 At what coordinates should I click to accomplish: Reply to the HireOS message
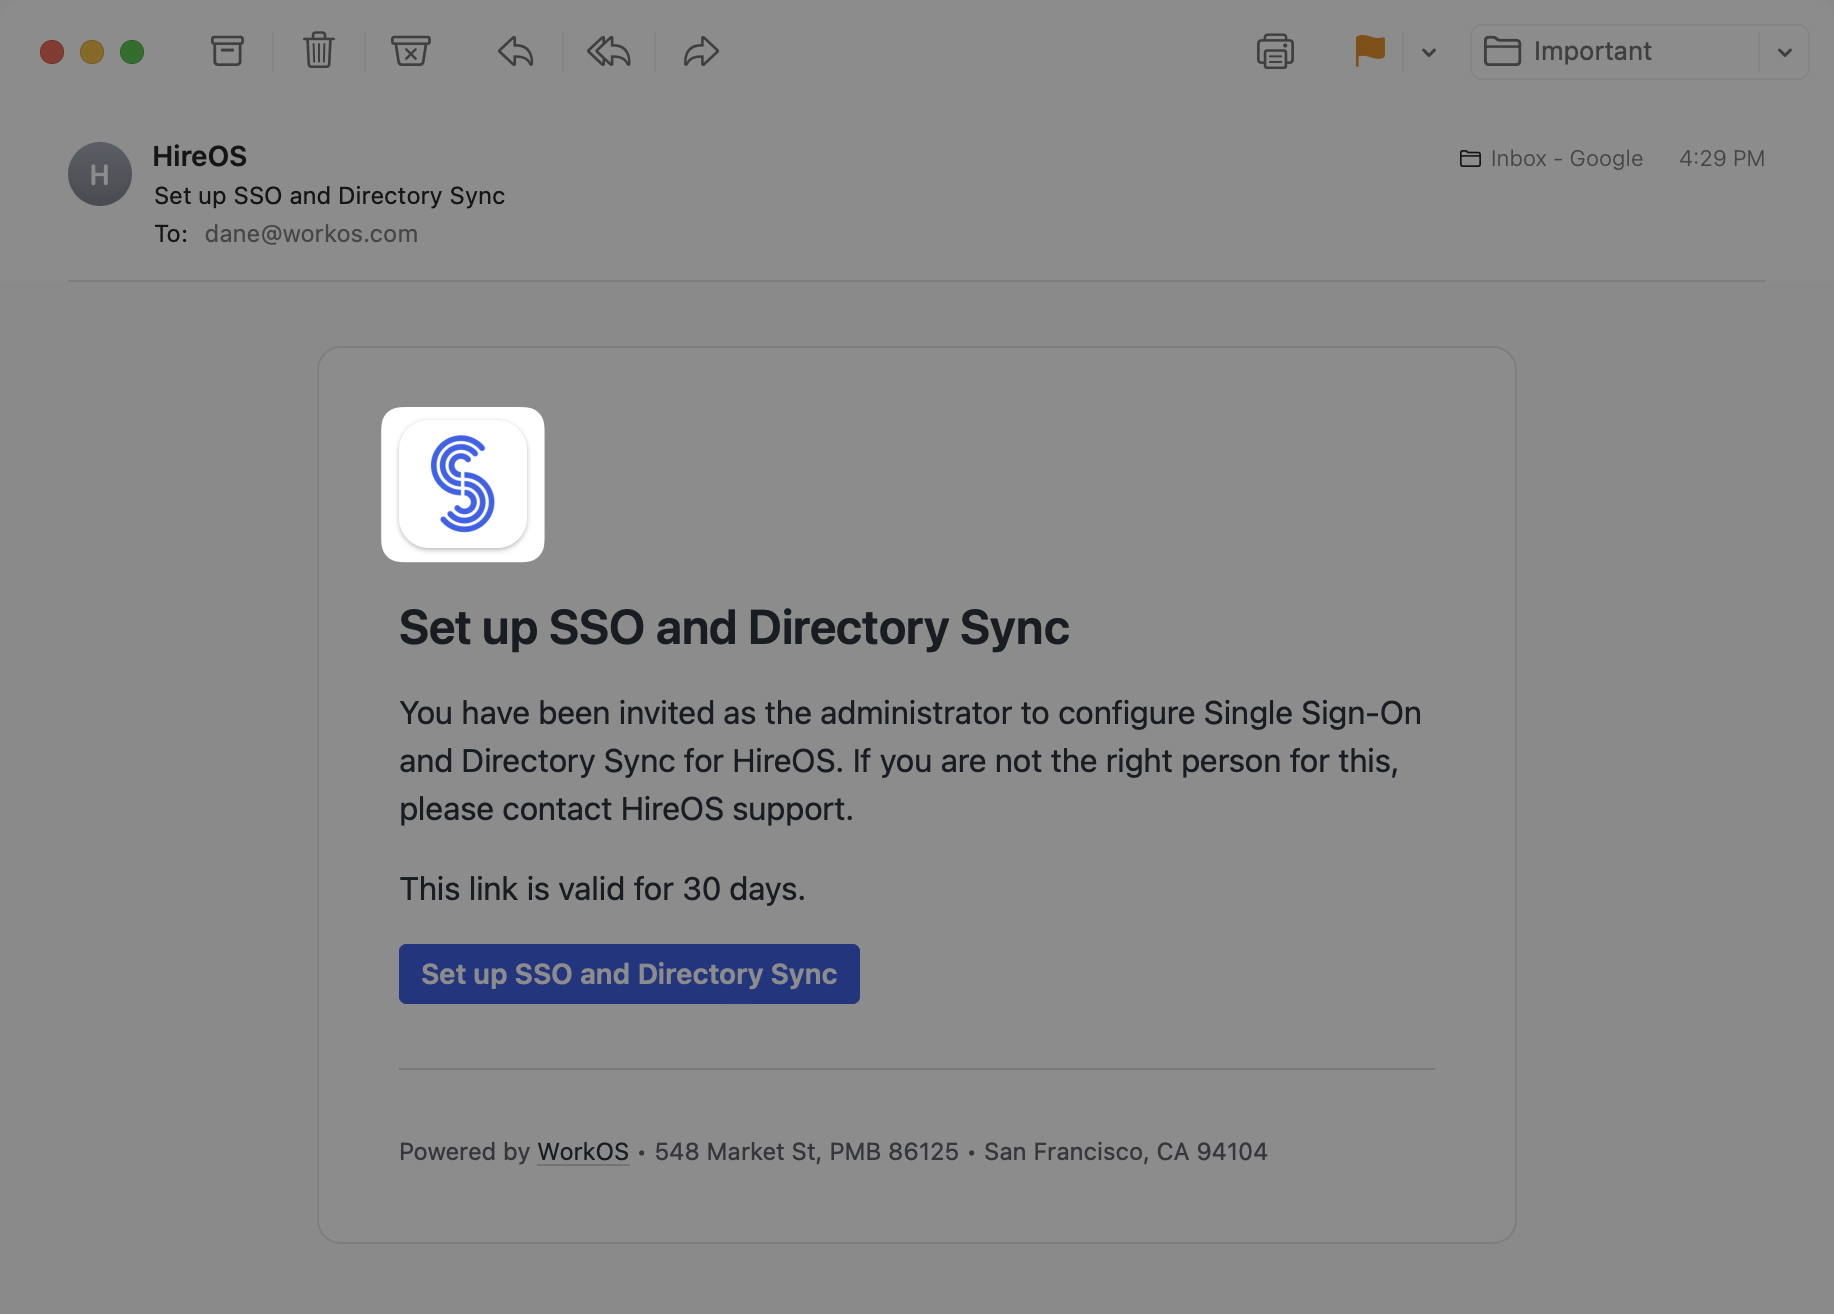pos(515,51)
